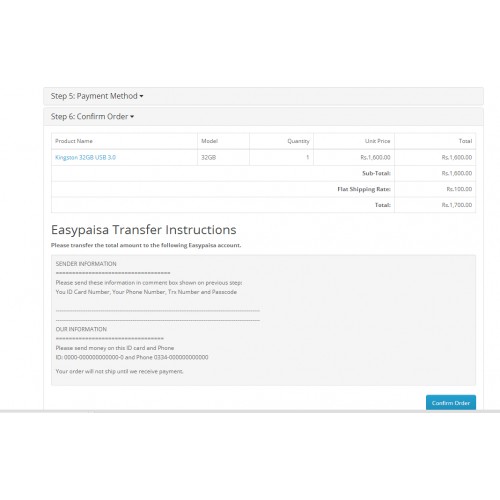The width and height of the screenshot is (500, 500).
Task: Select the ID and Phone number line
Action: point(132,357)
